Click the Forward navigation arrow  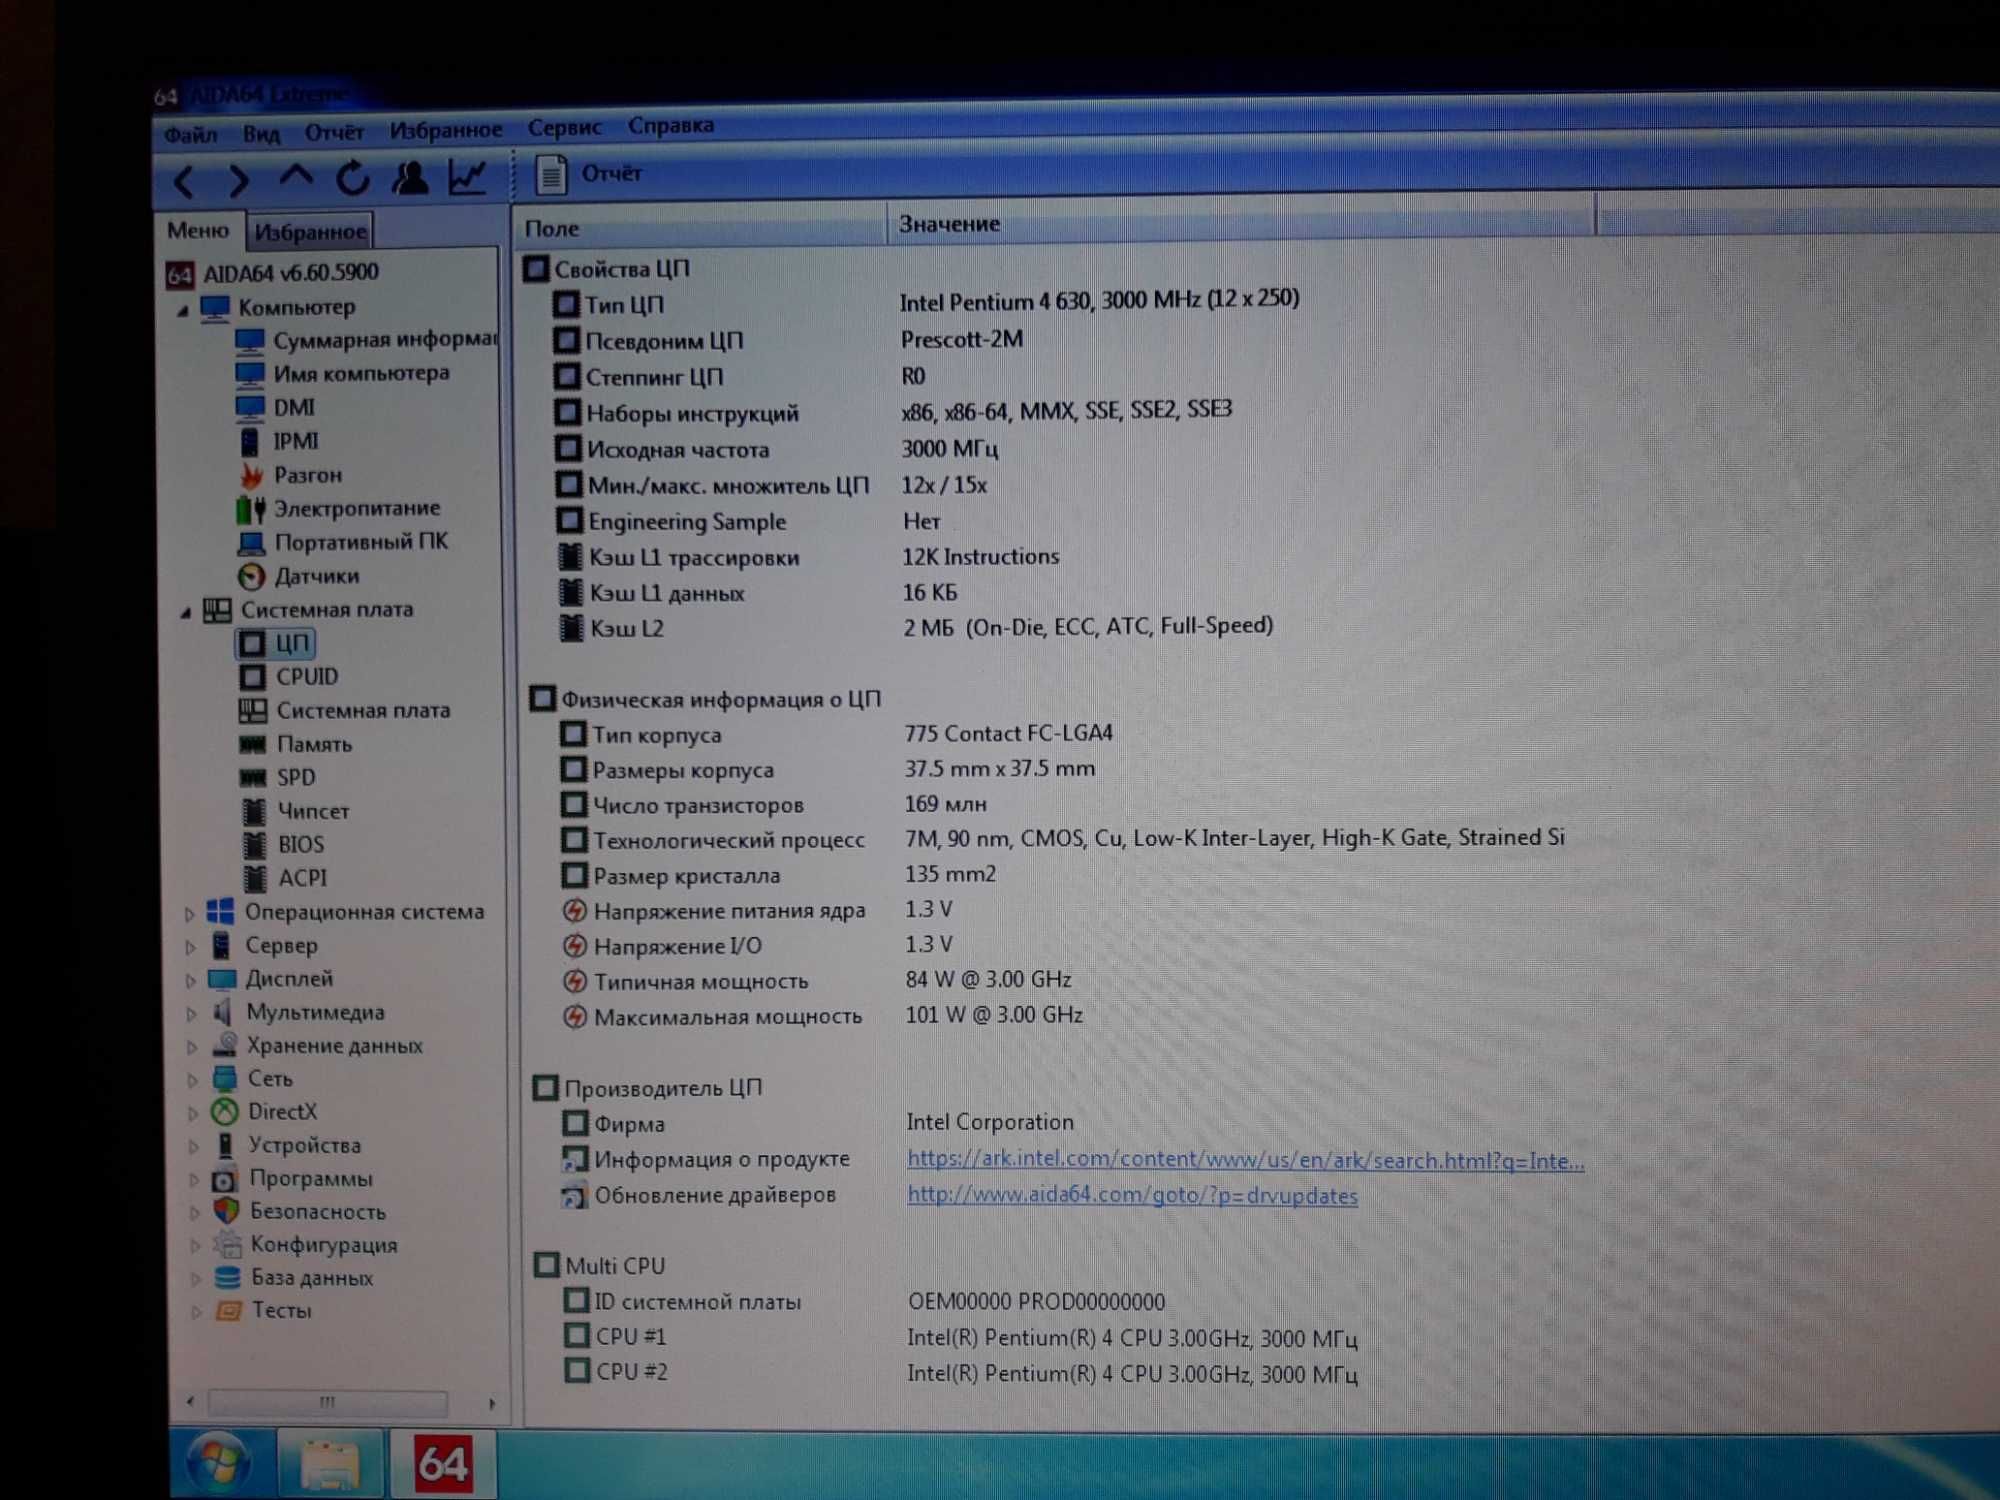239,181
